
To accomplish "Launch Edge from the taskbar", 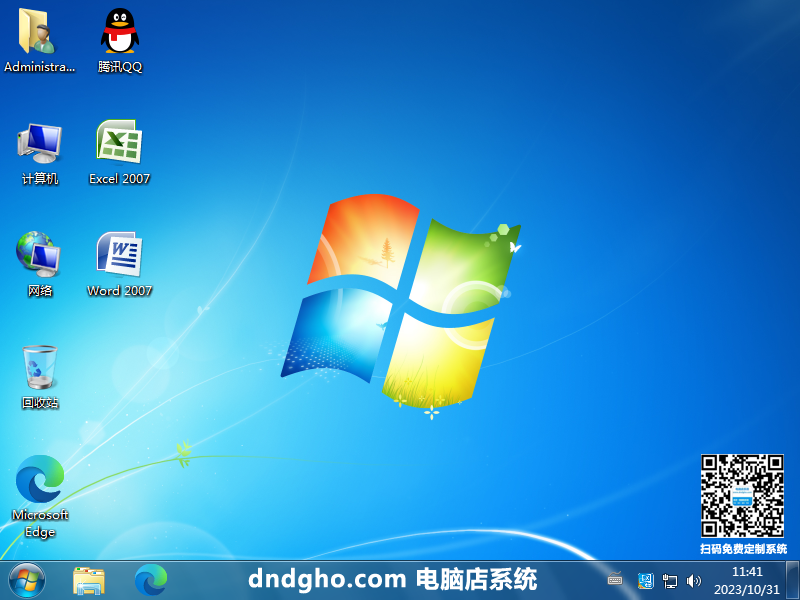I will [x=151, y=581].
